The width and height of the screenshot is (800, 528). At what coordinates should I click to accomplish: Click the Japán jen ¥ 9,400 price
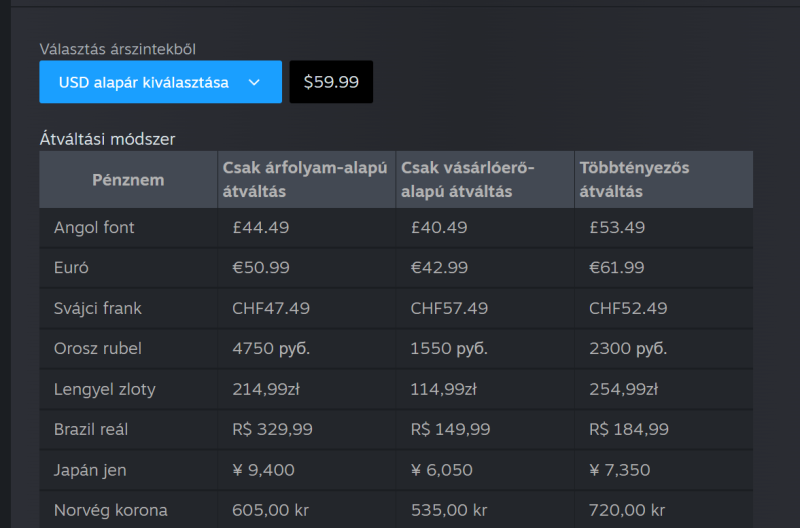click(x=265, y=470)
